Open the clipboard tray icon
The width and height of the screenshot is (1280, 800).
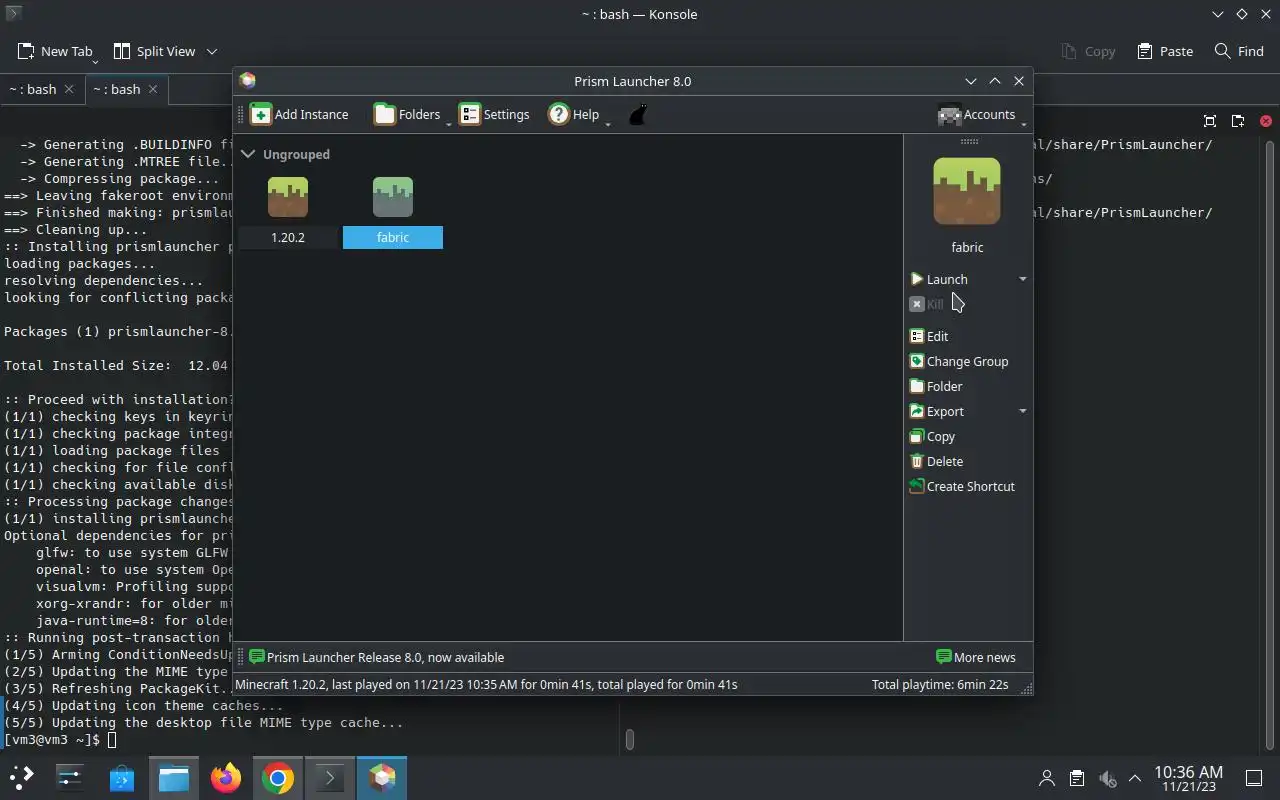[x=1077, y=778]
